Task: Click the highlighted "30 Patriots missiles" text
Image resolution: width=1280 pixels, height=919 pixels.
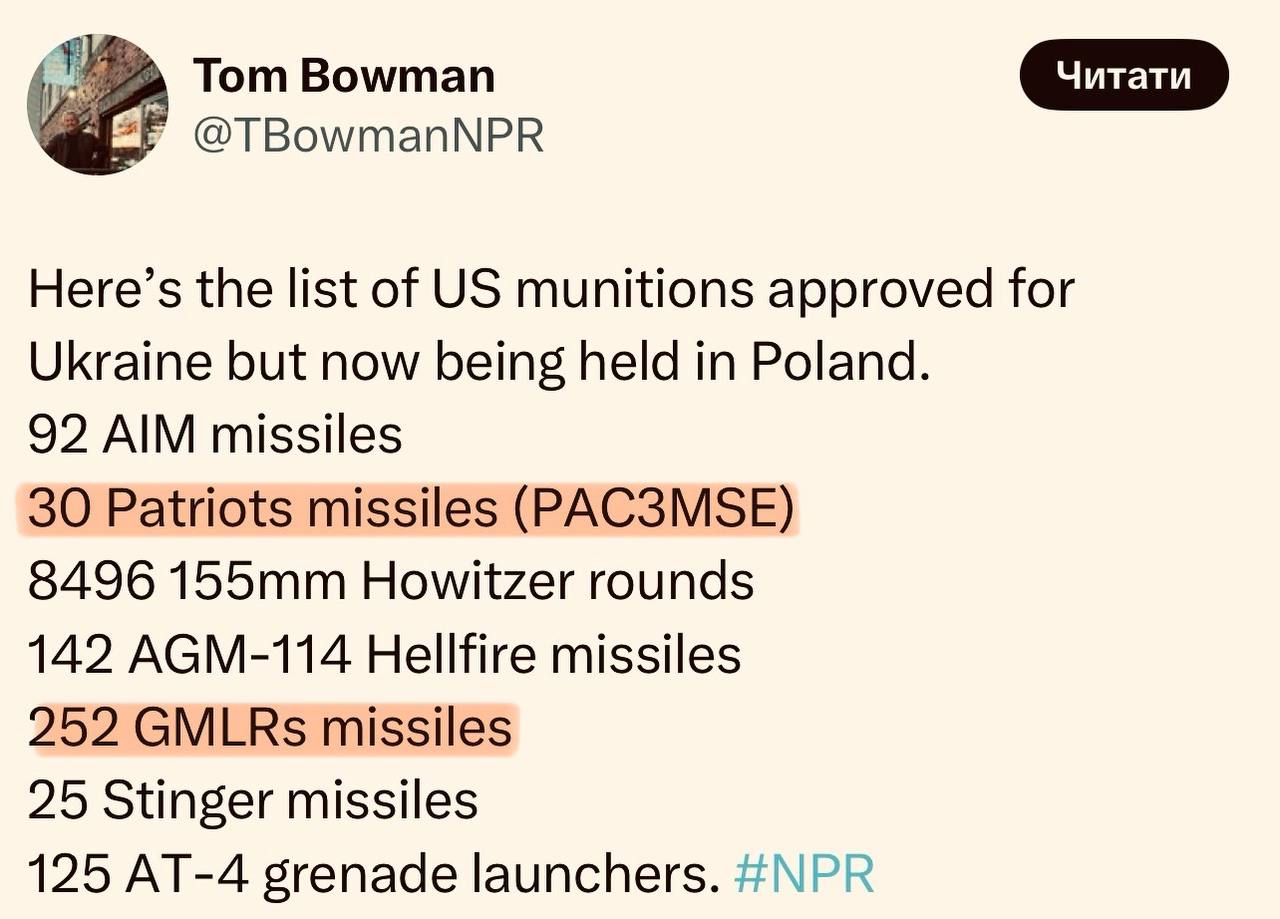Action: point(262,510)
